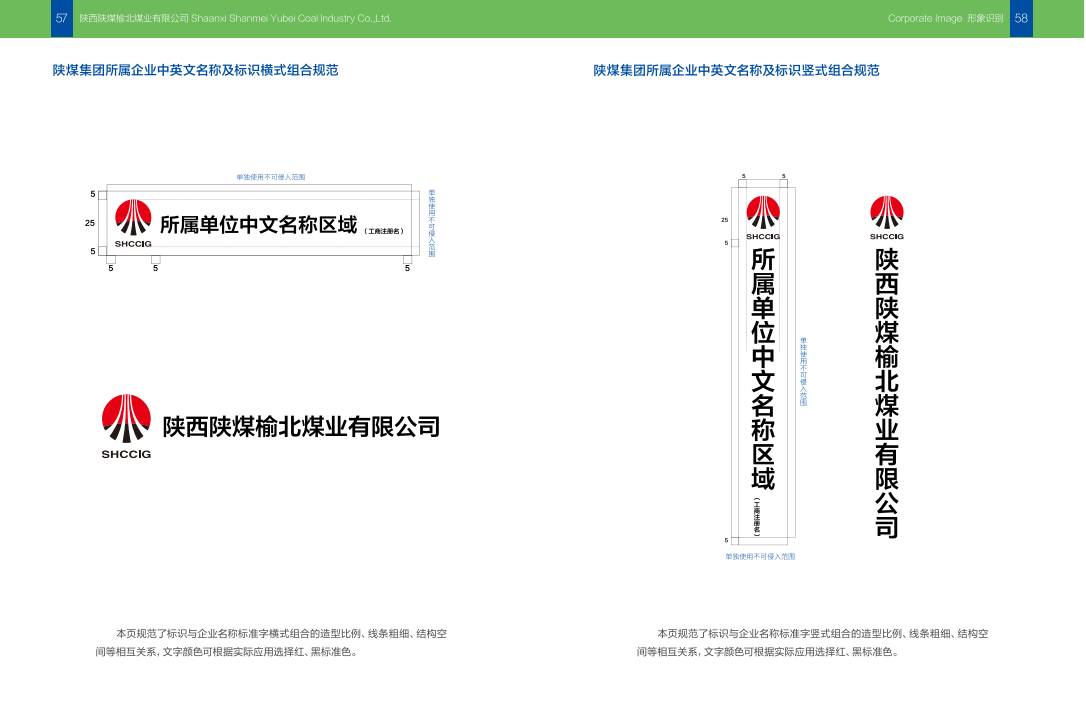This screenshot has width=1086, height=707.
Task: Select the vertical 所属单位中文名称区域 placeholder text
Action: pos(763,368)
